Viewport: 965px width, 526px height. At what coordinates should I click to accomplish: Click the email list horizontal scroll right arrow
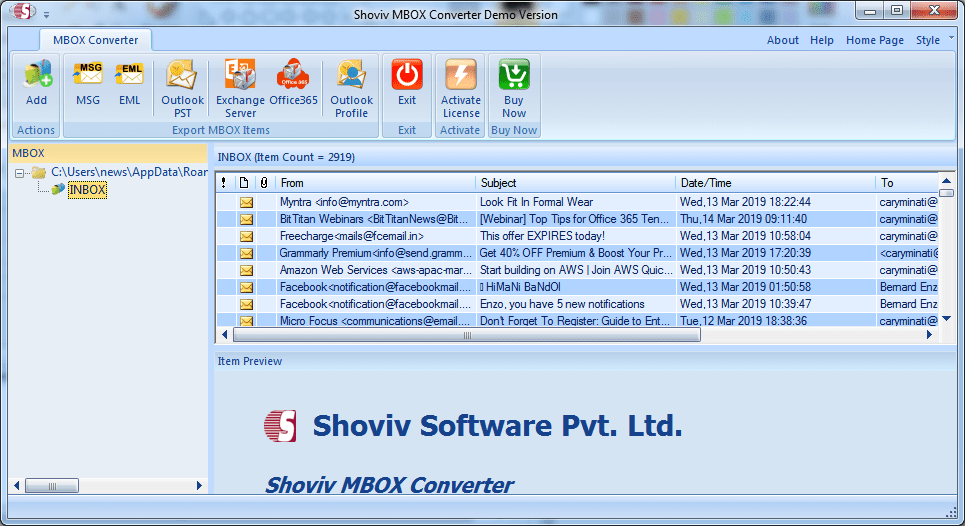click(929, 335)
